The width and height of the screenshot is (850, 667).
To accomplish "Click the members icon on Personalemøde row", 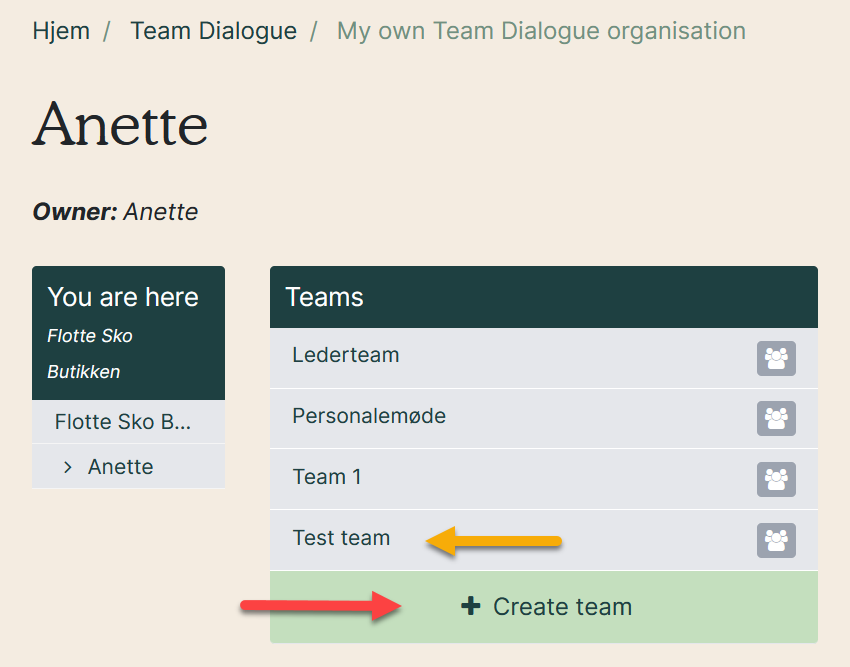I will tap(777, 418).
